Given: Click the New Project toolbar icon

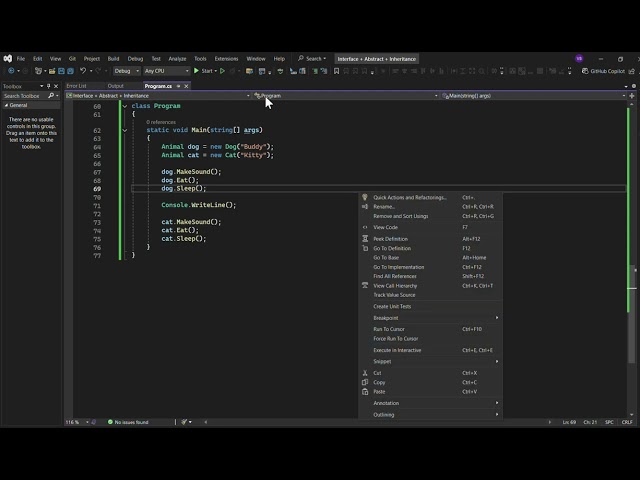Looking at the screenshot, I should 38,71.
